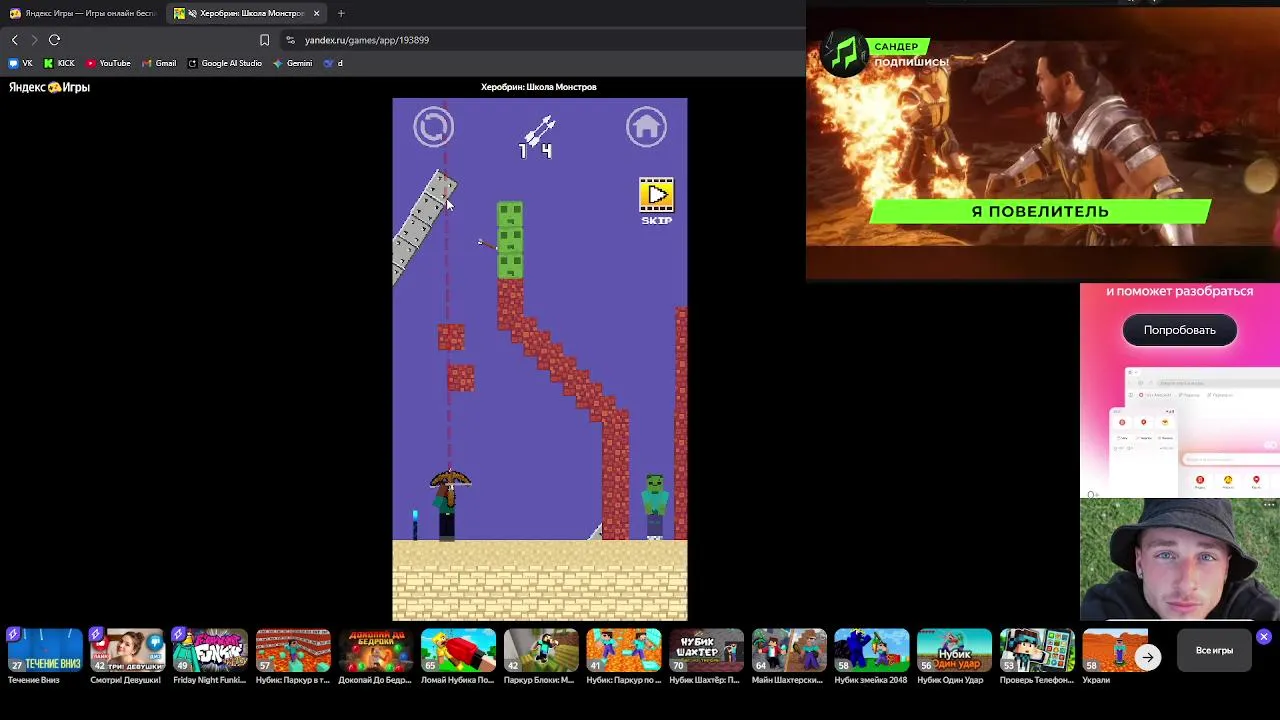Open new tab with plus icon
Image resolution: width=1280 pixels, height=720 pixels.
pos(341,13)
